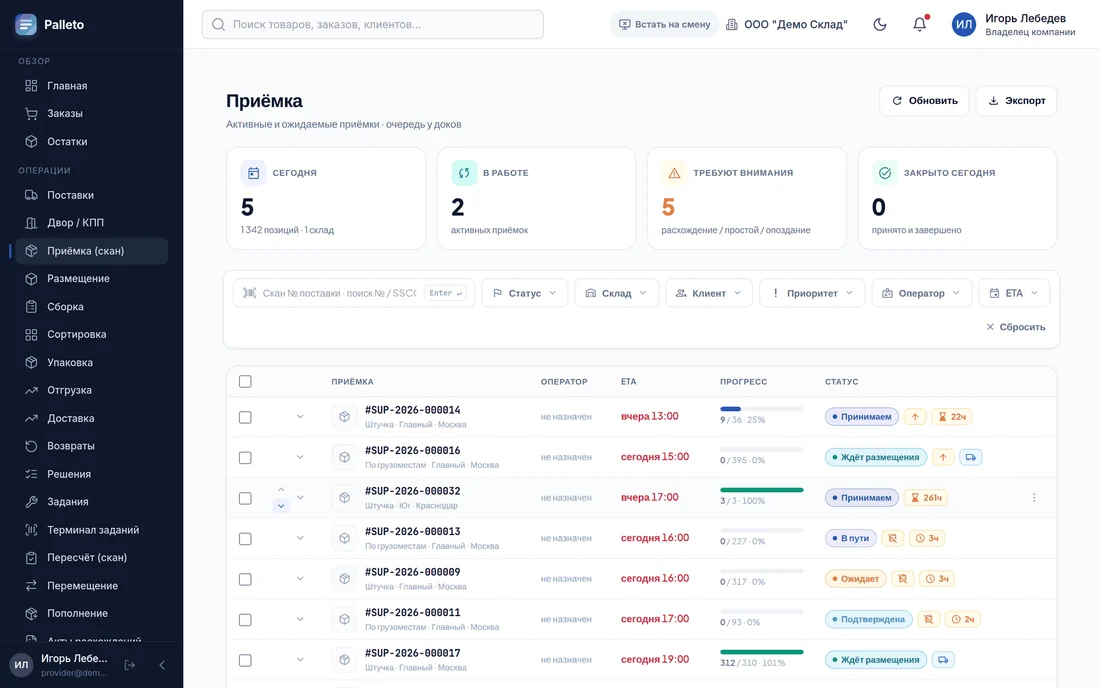Open Размещение in sidebar
1100x688 pixels.
[x=91, y=279]
